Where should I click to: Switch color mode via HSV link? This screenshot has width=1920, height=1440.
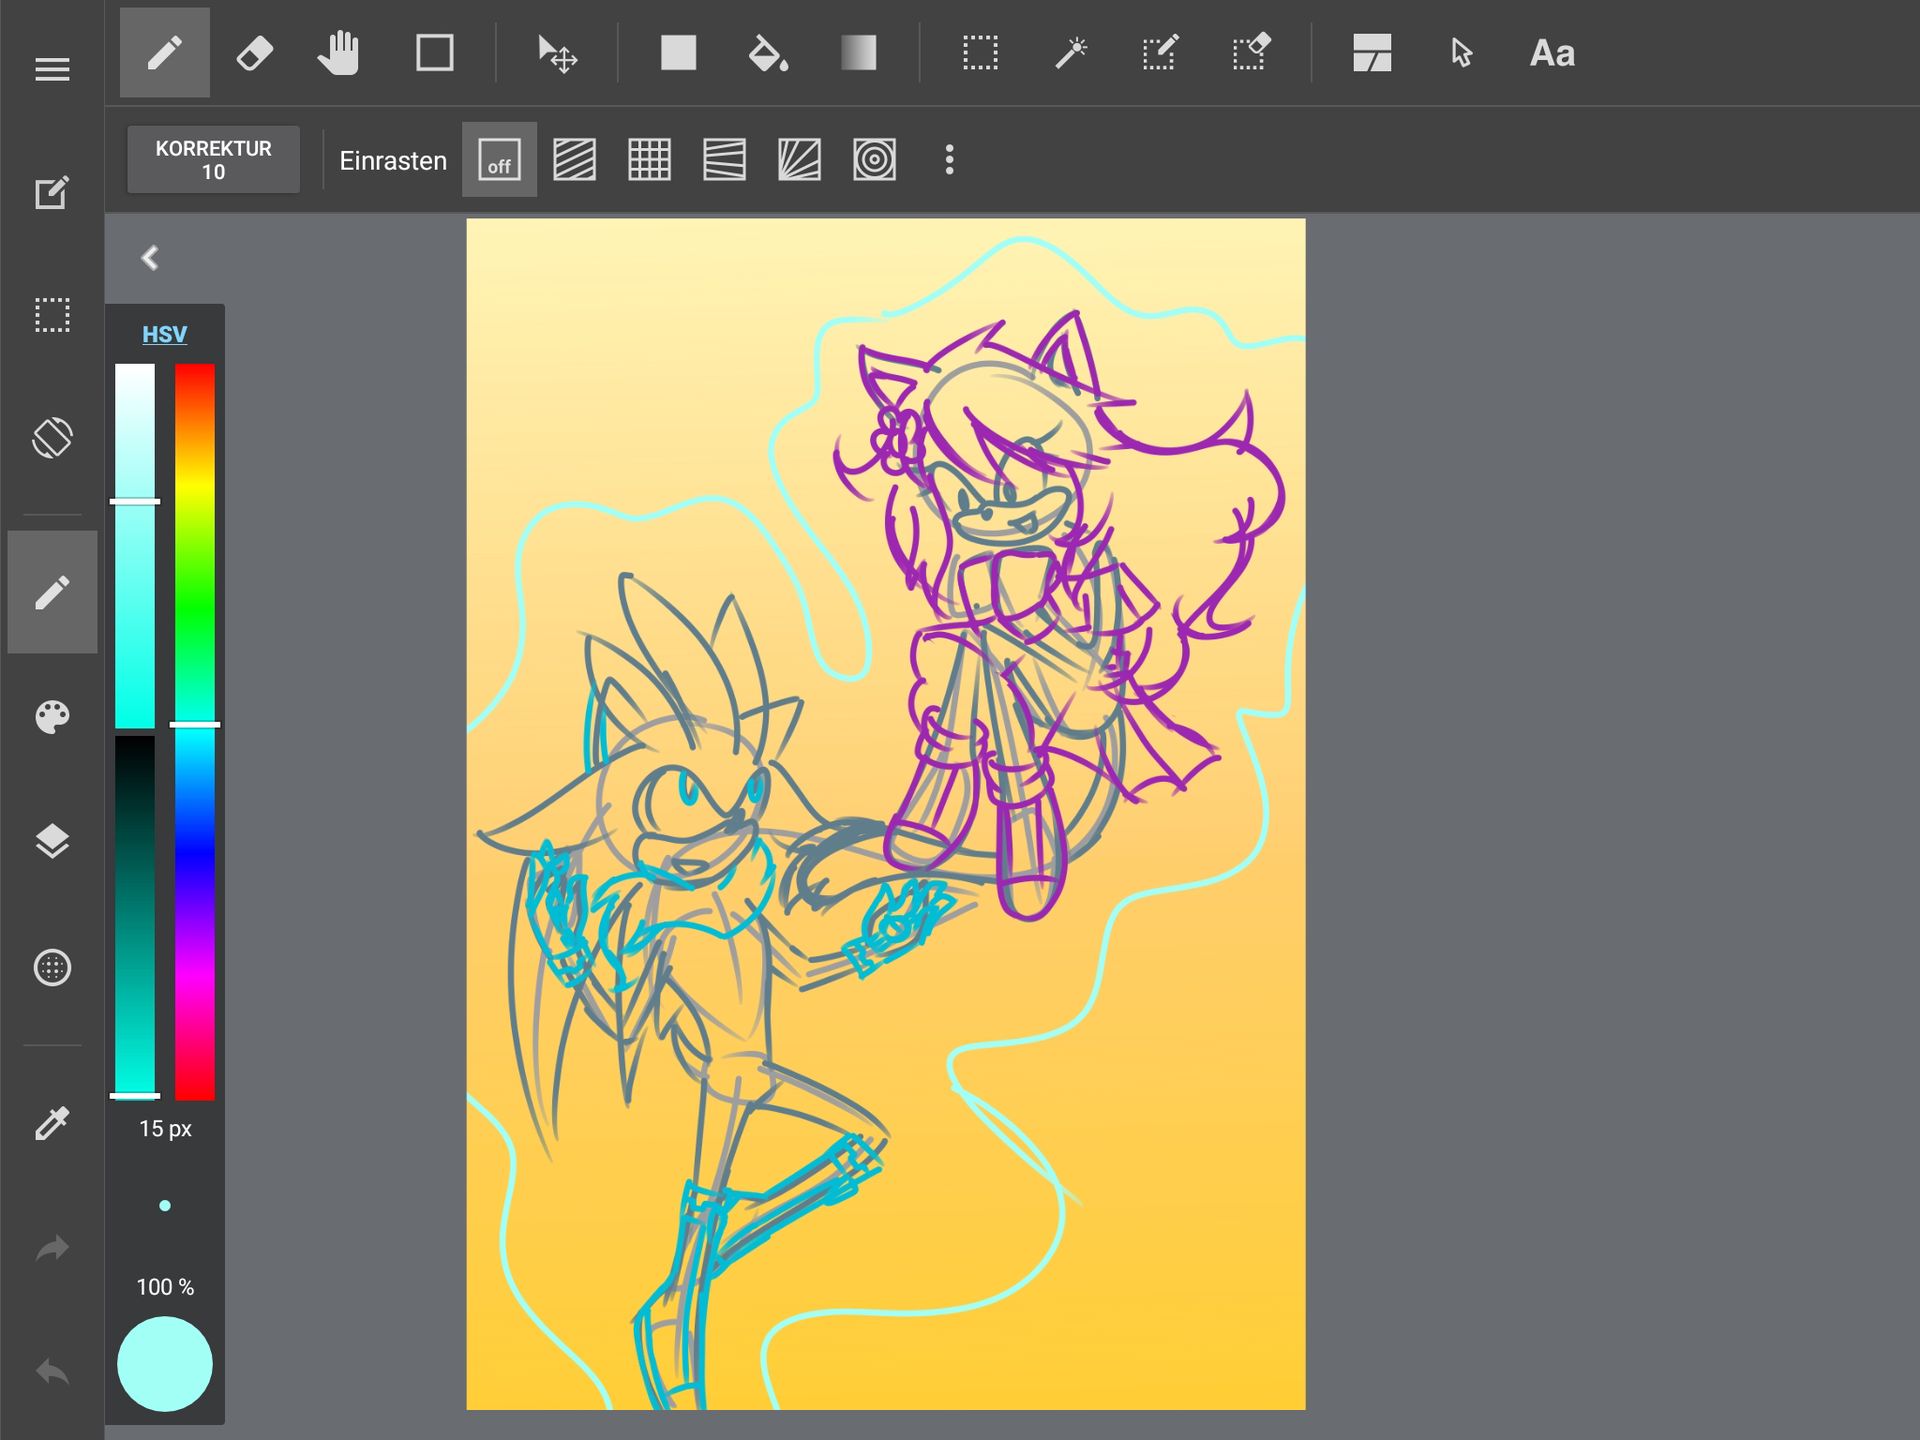click(164, 334)
